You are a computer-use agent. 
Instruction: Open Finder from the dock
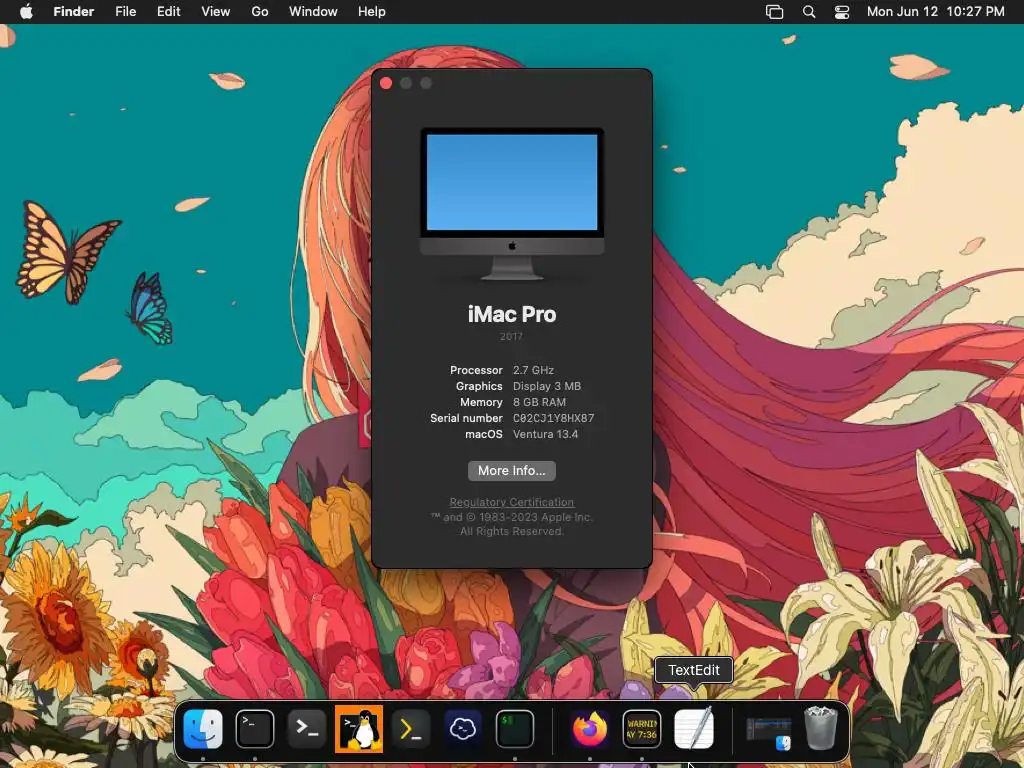coord(203,729)
